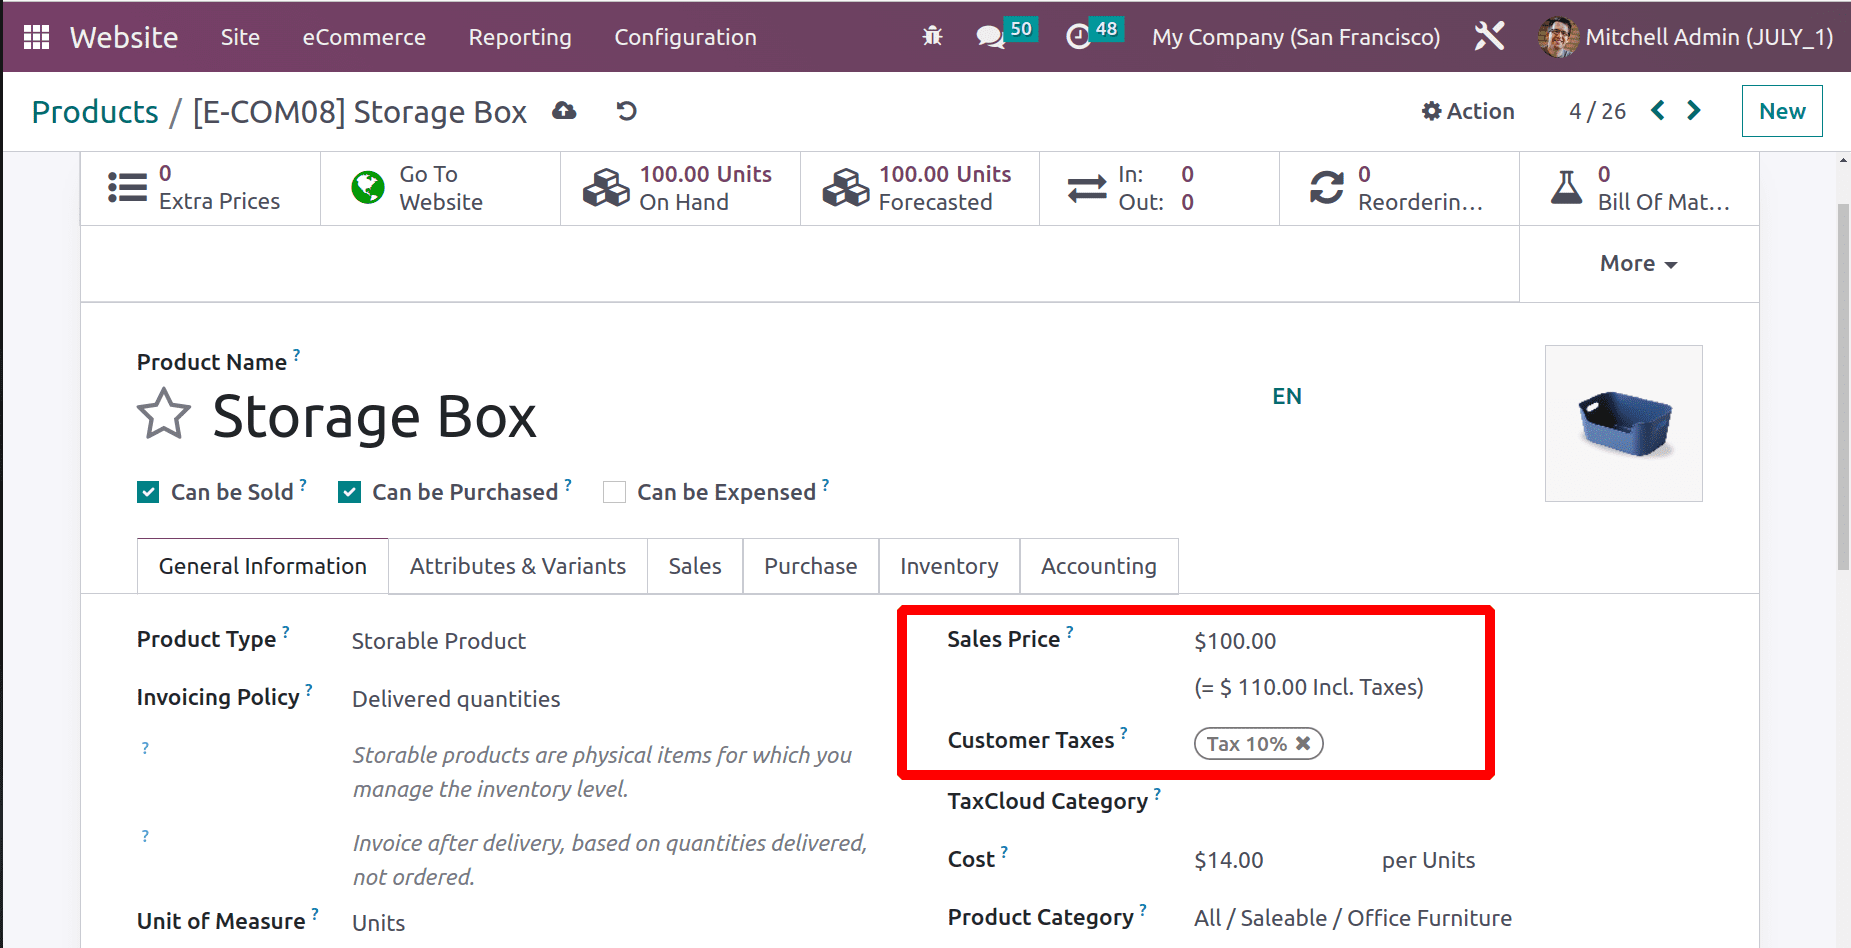1851x948 pixels.
Task: Open the Reporting menu
Action: (520, 37)
